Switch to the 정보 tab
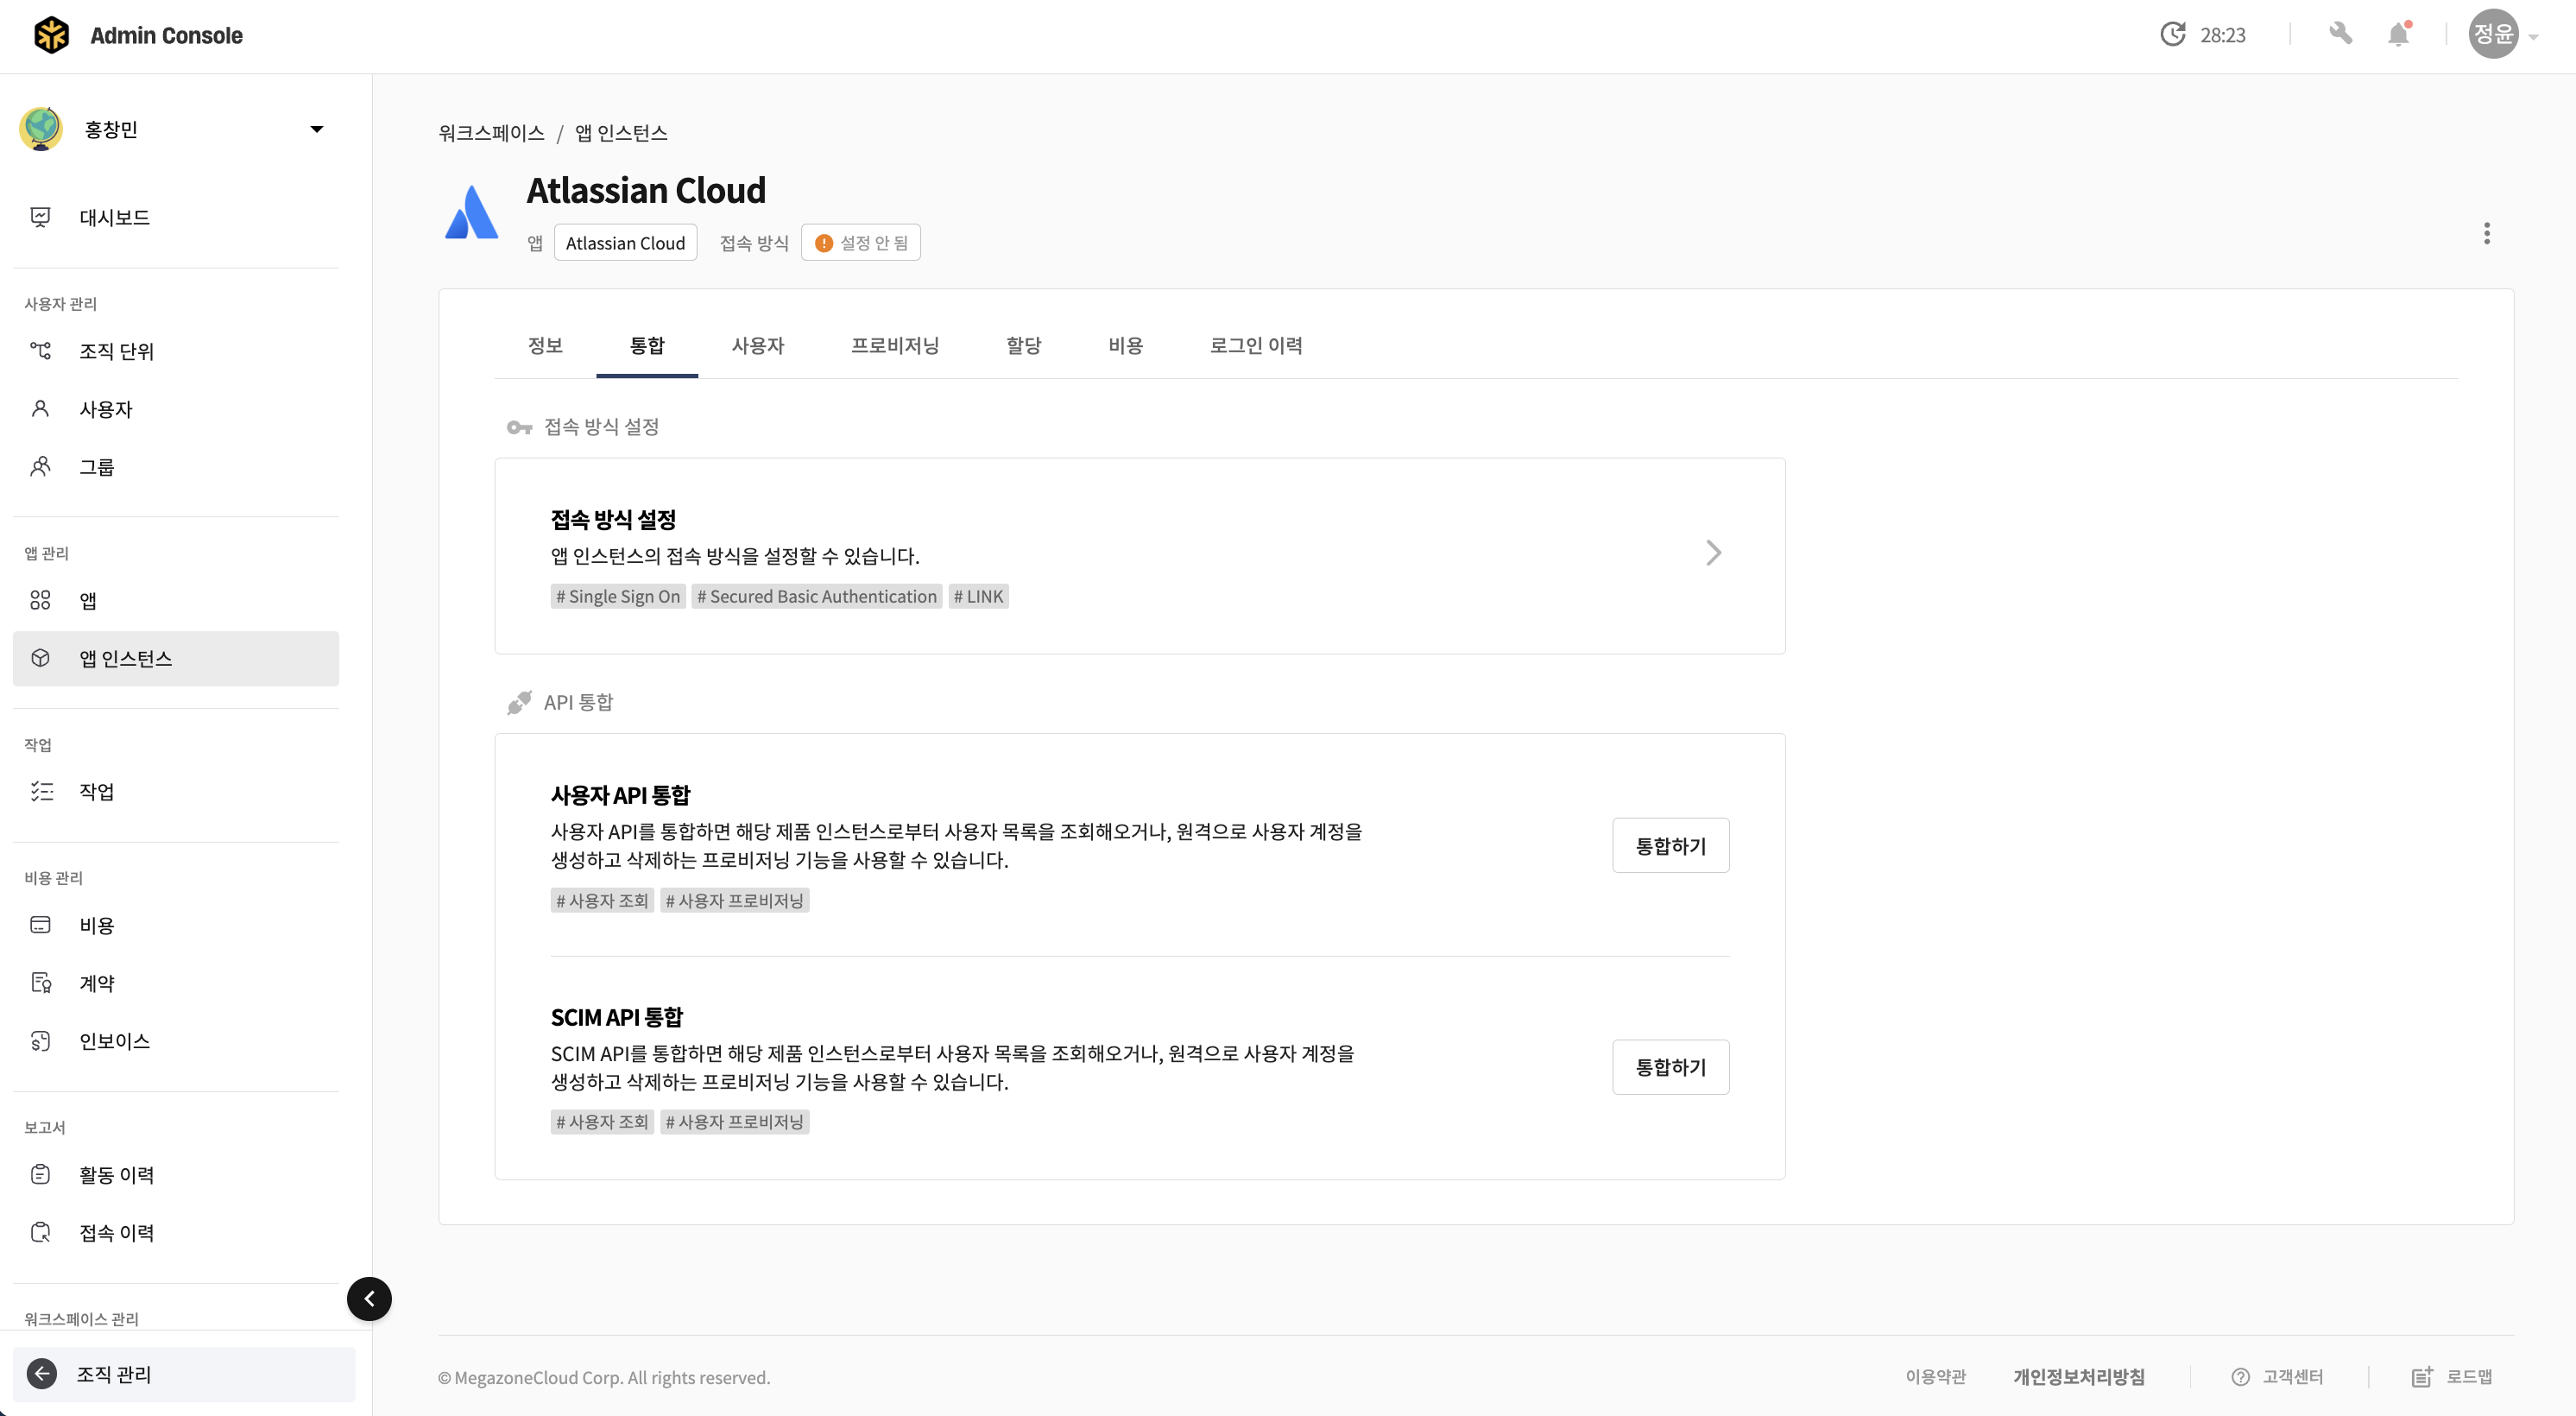 [x=545, y=345]
